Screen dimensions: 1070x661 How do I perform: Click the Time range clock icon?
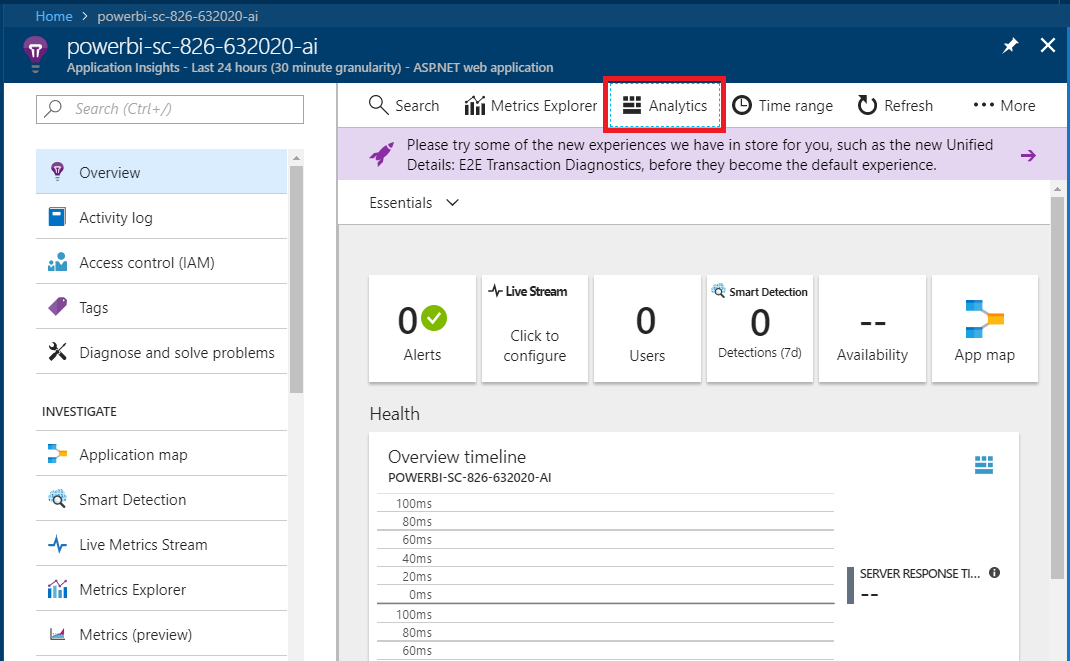(x=742, y=106)
